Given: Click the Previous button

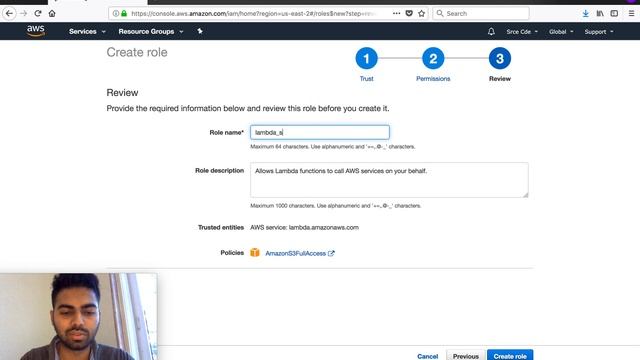Looking at the screenshot, I should (x=465, y=356).
